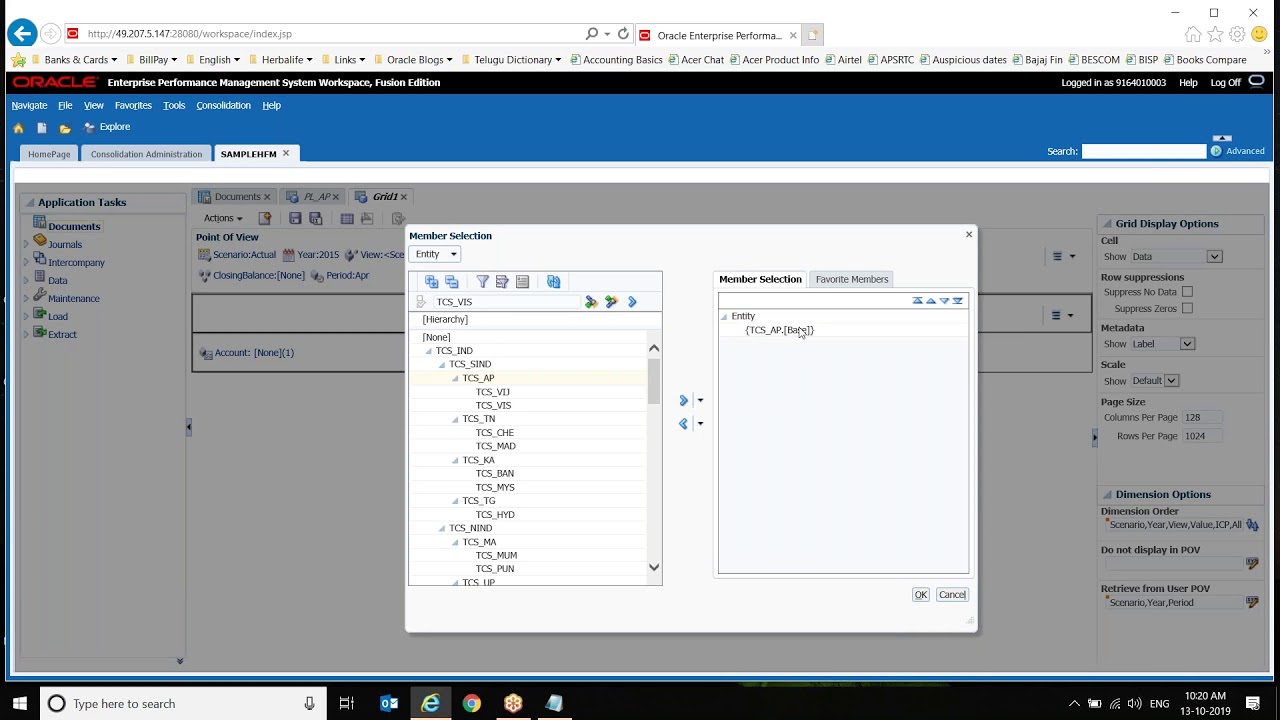The width and height of the screenshot is (1280, 720).
Task: Click the Save icon in Grid1 toolbar
Action: [295, 218]
